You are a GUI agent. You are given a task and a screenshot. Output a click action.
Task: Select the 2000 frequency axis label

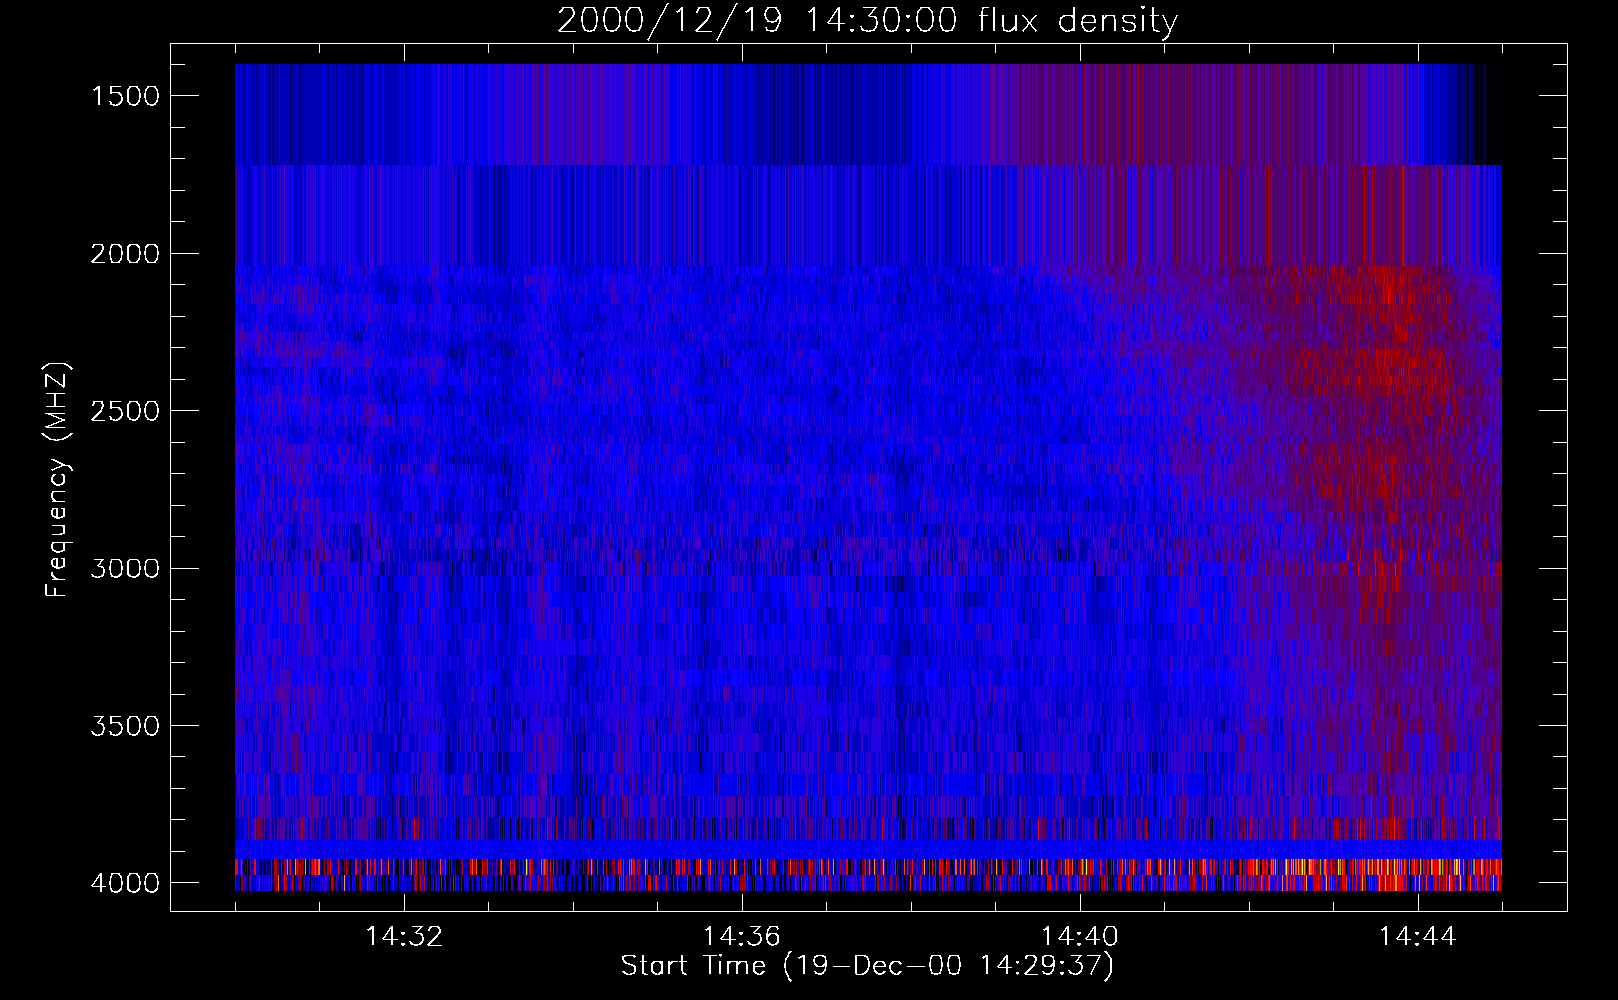pyautogui.click(x=125, y=254)
